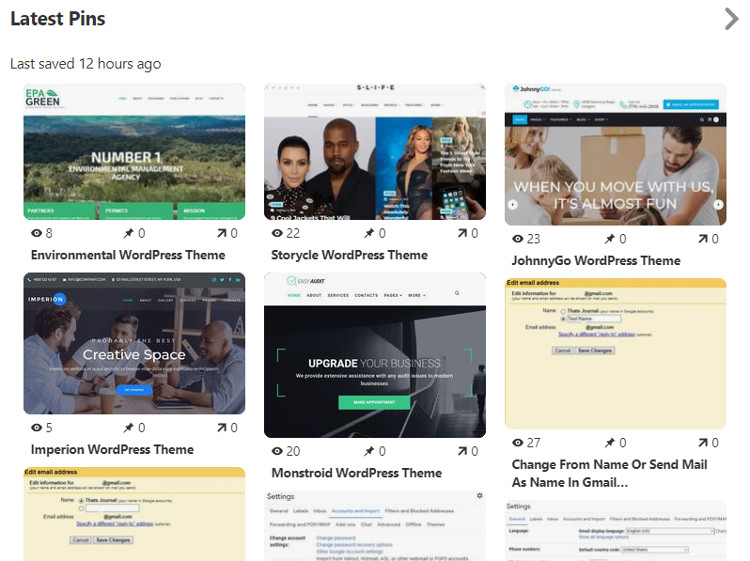Click the outbound arrow icon under Monstroid theme
Image resolution: width=750 pixels, height=561 pixels.
pos(462,451)
